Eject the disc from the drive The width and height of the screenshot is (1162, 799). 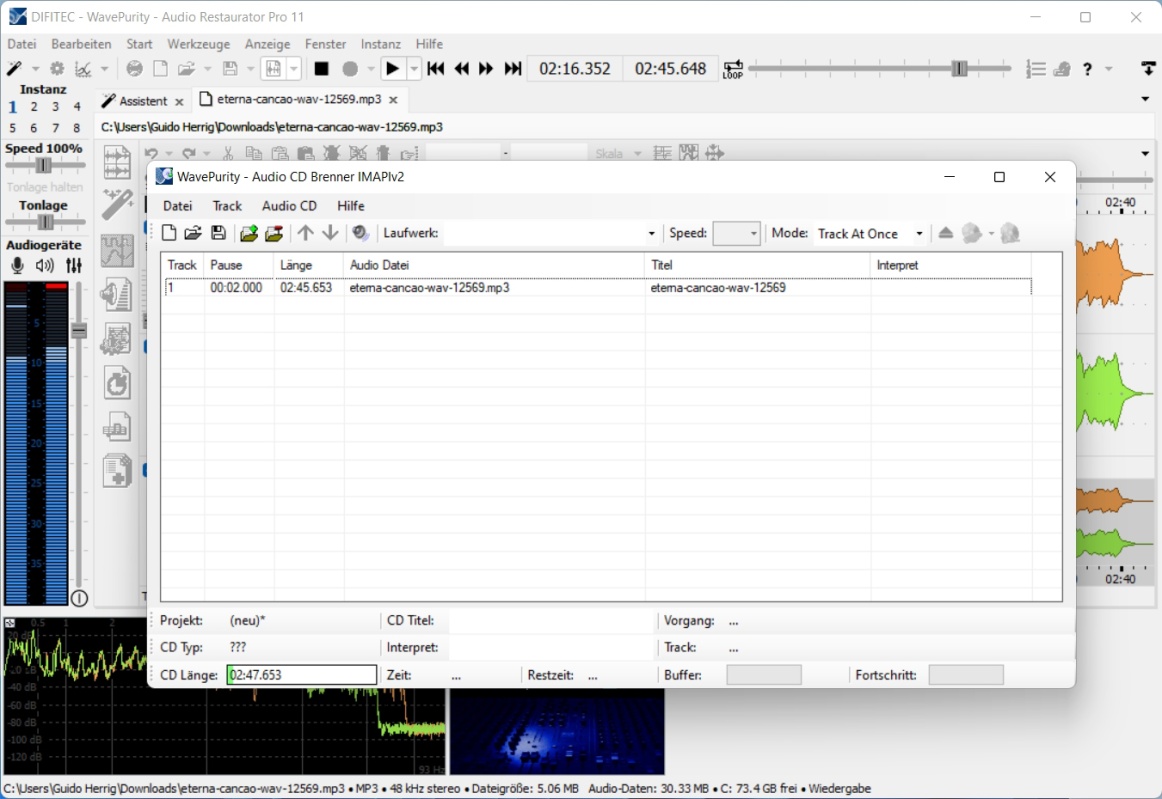[946, 233]
